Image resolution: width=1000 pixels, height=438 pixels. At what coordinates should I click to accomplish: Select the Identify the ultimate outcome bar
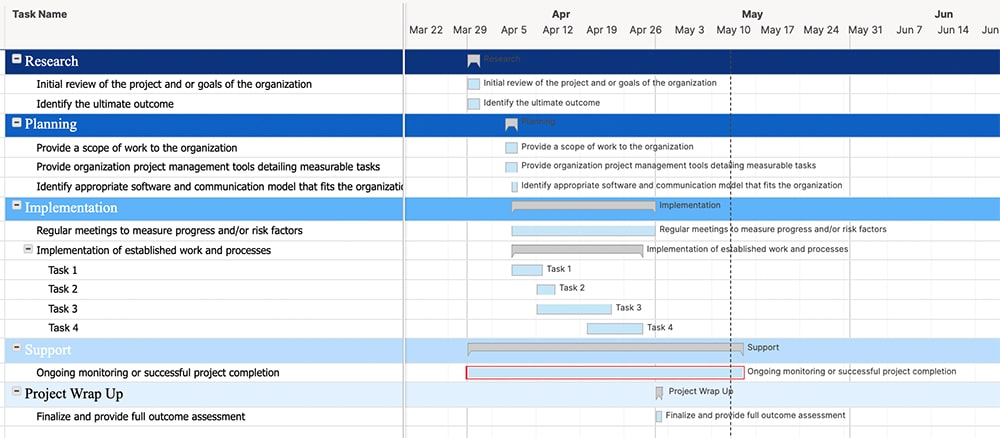click(474, 104)
